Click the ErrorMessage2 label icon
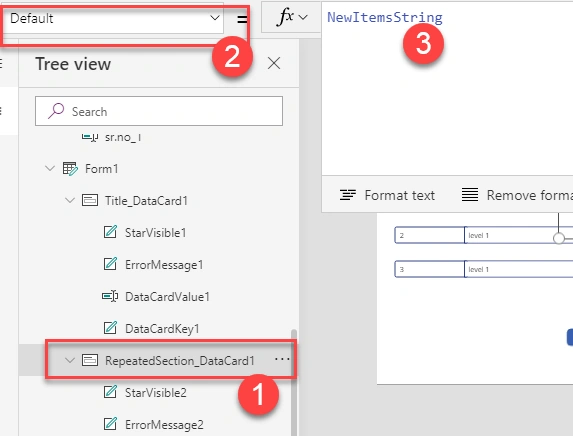Image resolution: width=573 pixels, height=436 pixels. [x=110, y=424]
